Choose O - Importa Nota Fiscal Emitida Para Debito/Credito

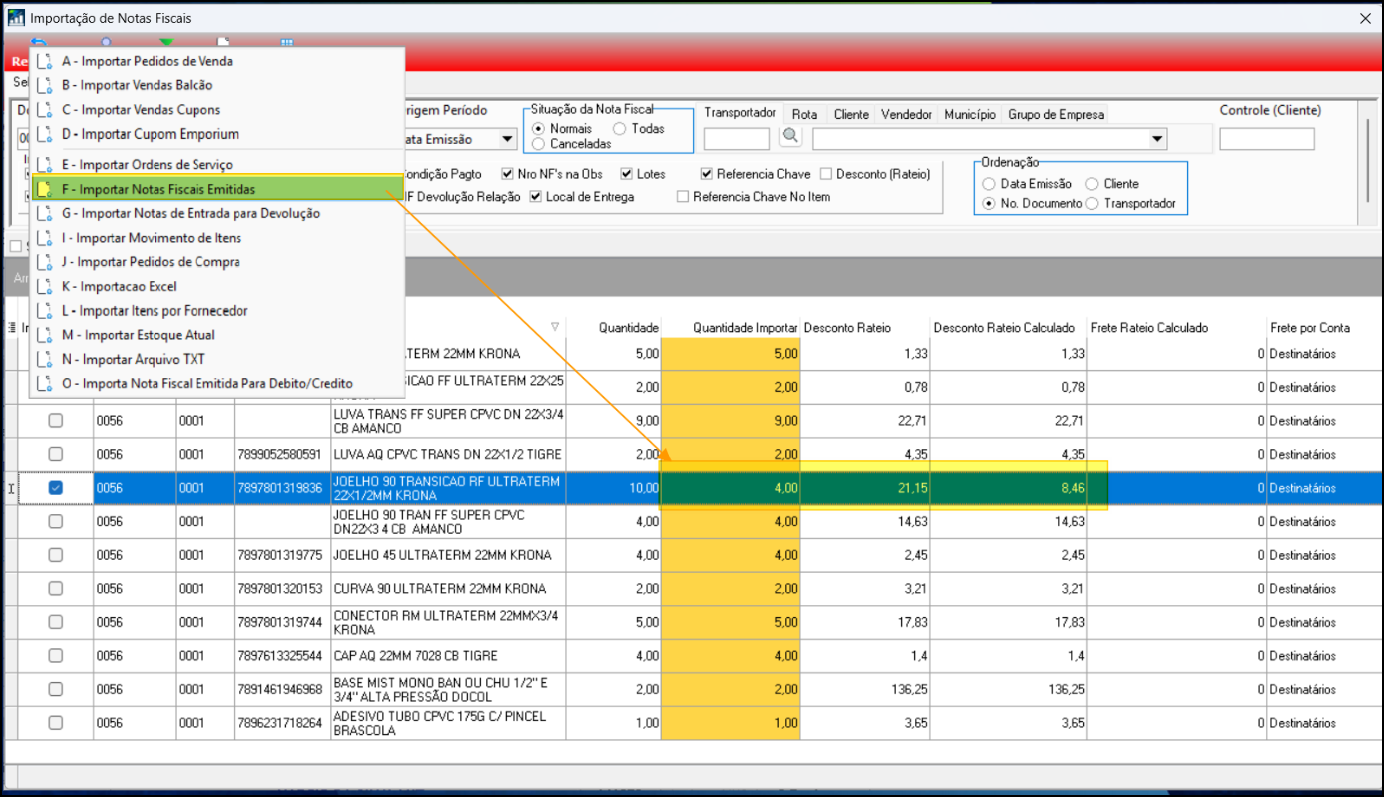pyautogui.click(x=218, y=383)
